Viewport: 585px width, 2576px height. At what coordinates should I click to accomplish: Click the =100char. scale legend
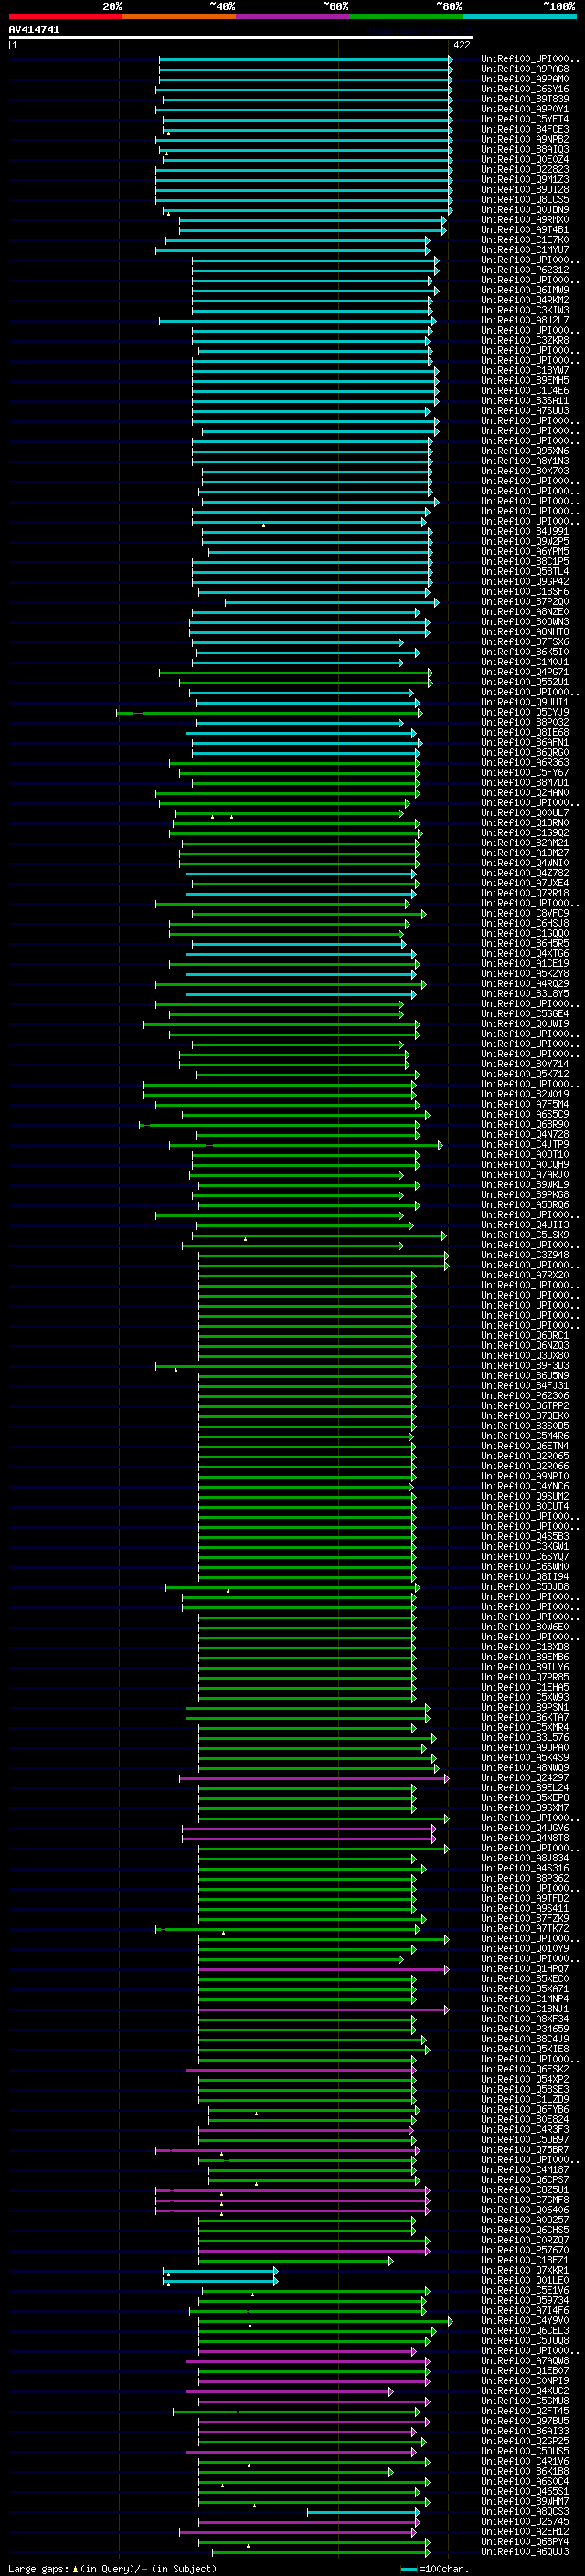click(x=435, y=2568)
